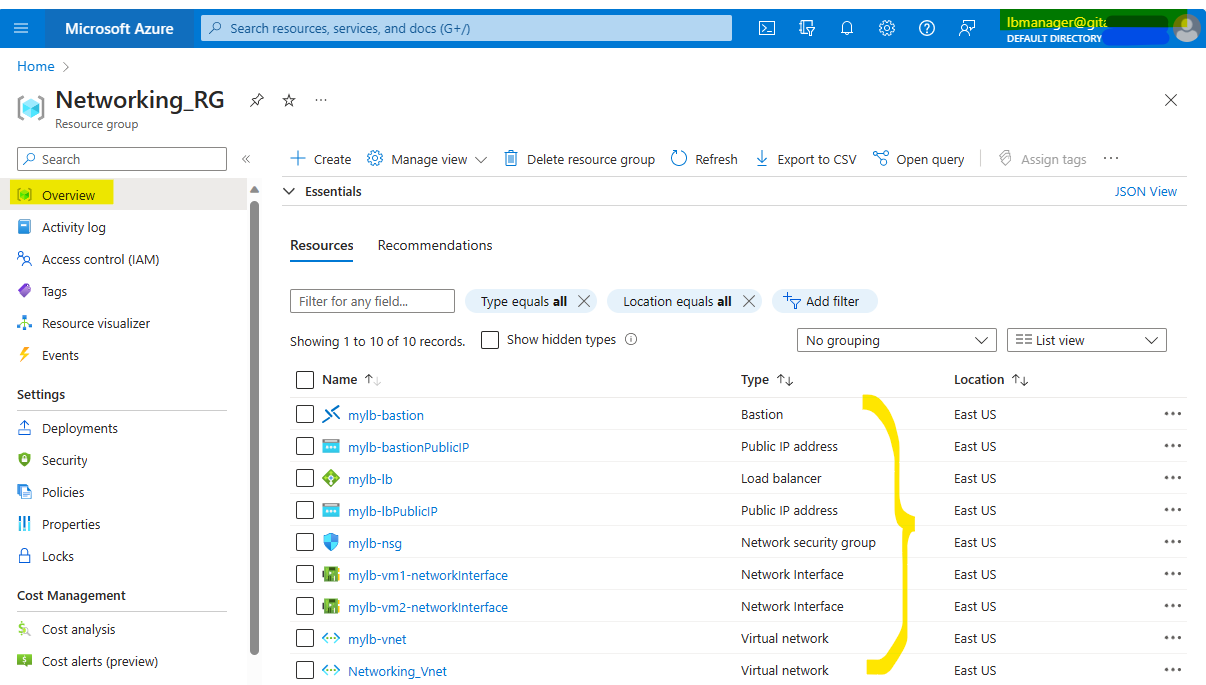Screen dimensions: 1206x685
Task: Open the List view dropdown
Action: [x=1087, y=340]
